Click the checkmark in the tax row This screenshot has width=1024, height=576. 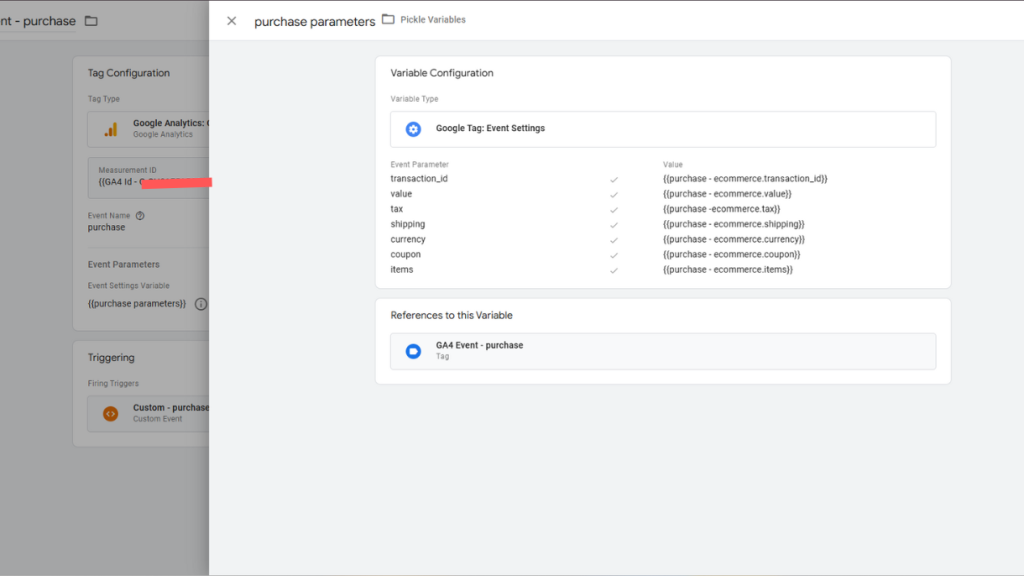[614, 210]
